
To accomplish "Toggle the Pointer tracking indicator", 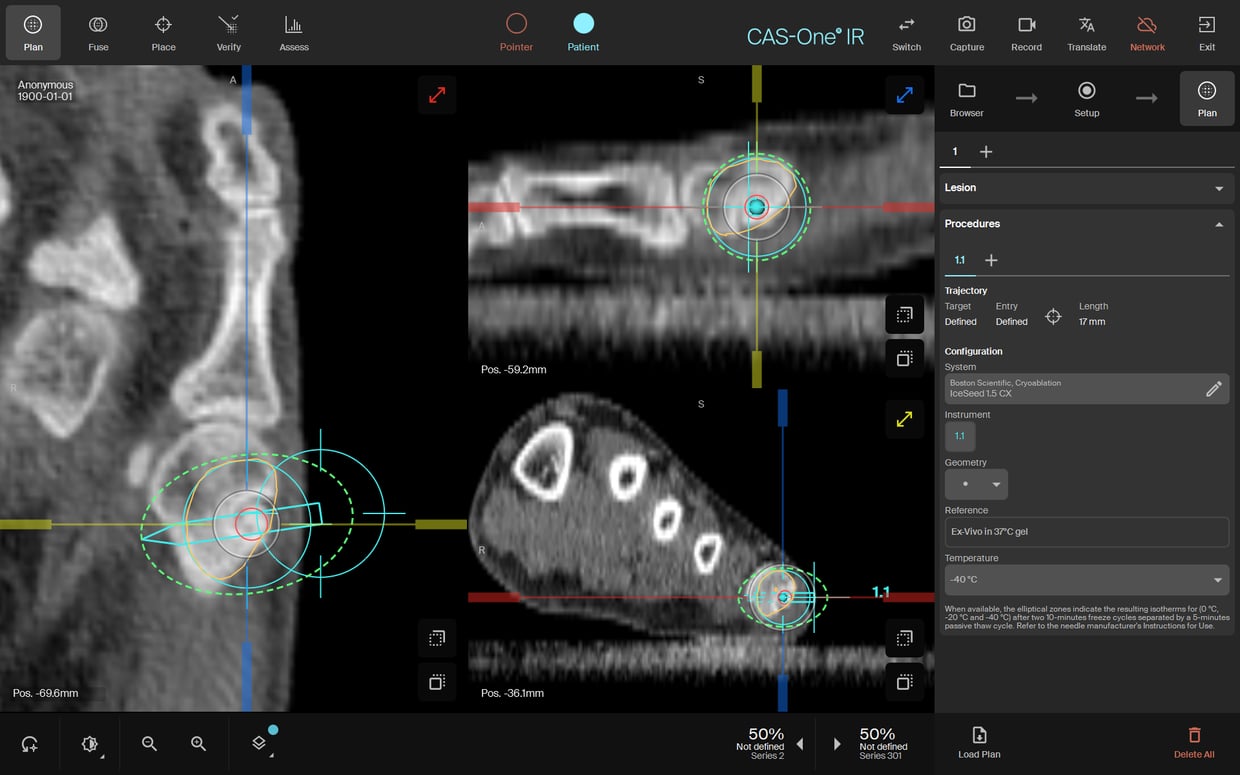I will point(516,32).
